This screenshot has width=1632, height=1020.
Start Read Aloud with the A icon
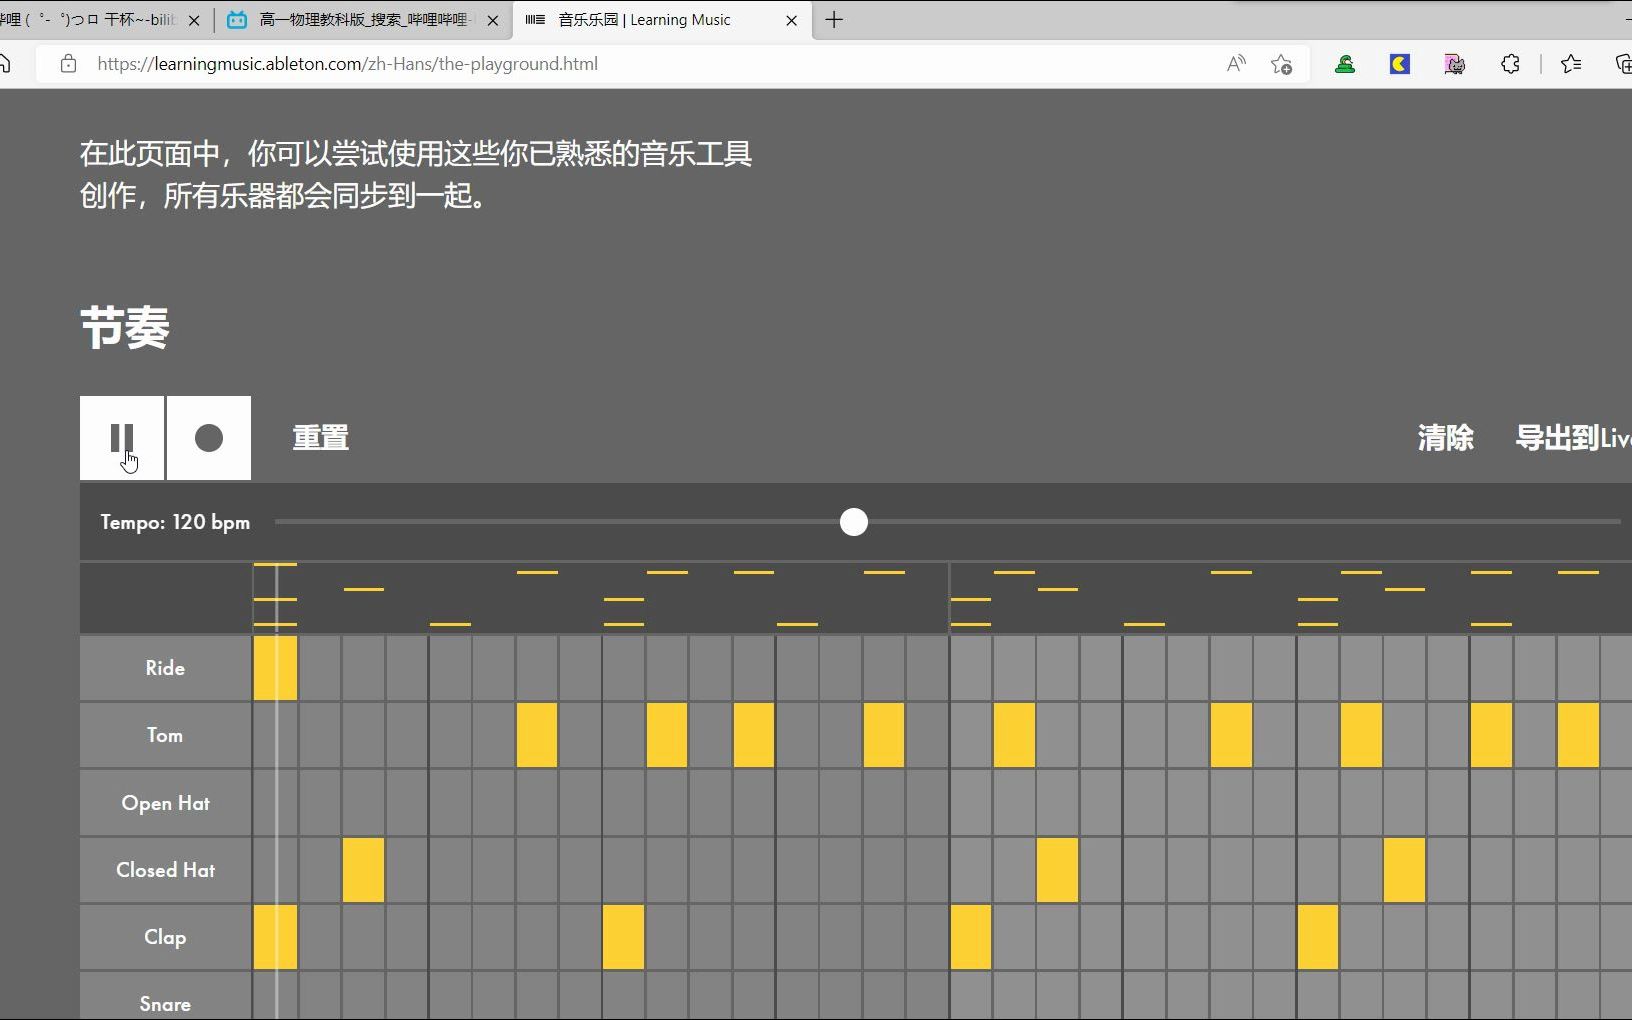[1235, 63]
